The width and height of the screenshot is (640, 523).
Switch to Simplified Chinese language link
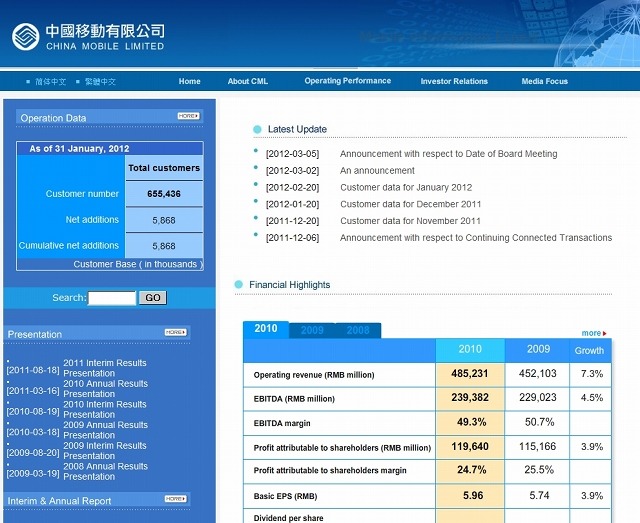coord(50,82)
